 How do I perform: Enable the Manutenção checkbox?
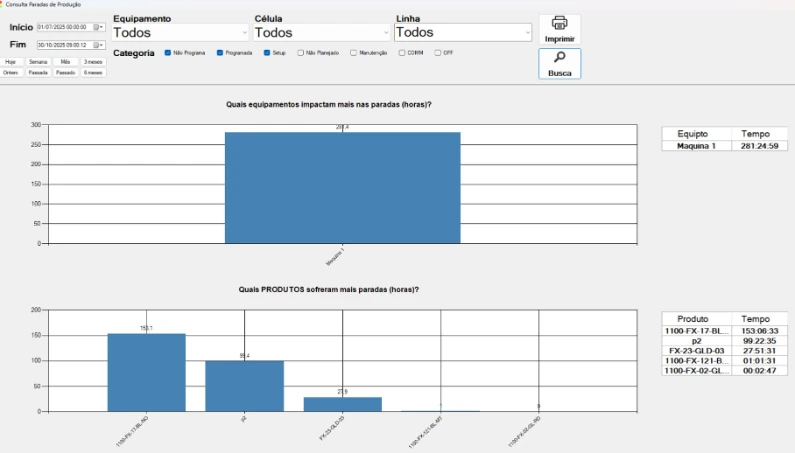353,52
